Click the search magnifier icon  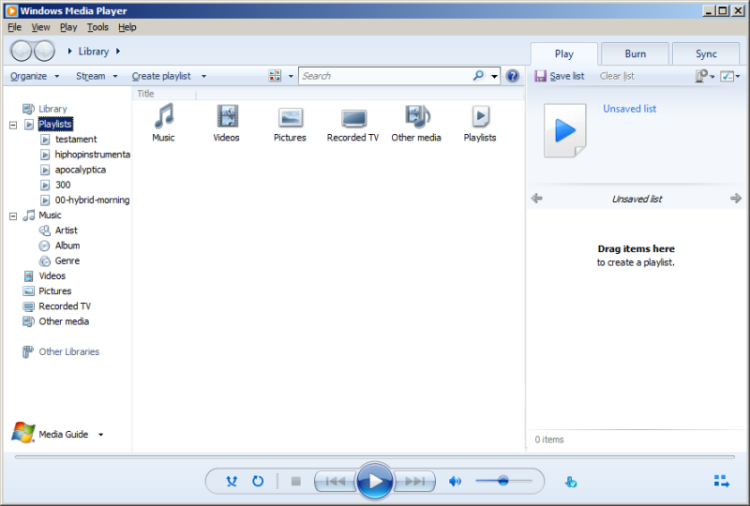coord(478,76)
